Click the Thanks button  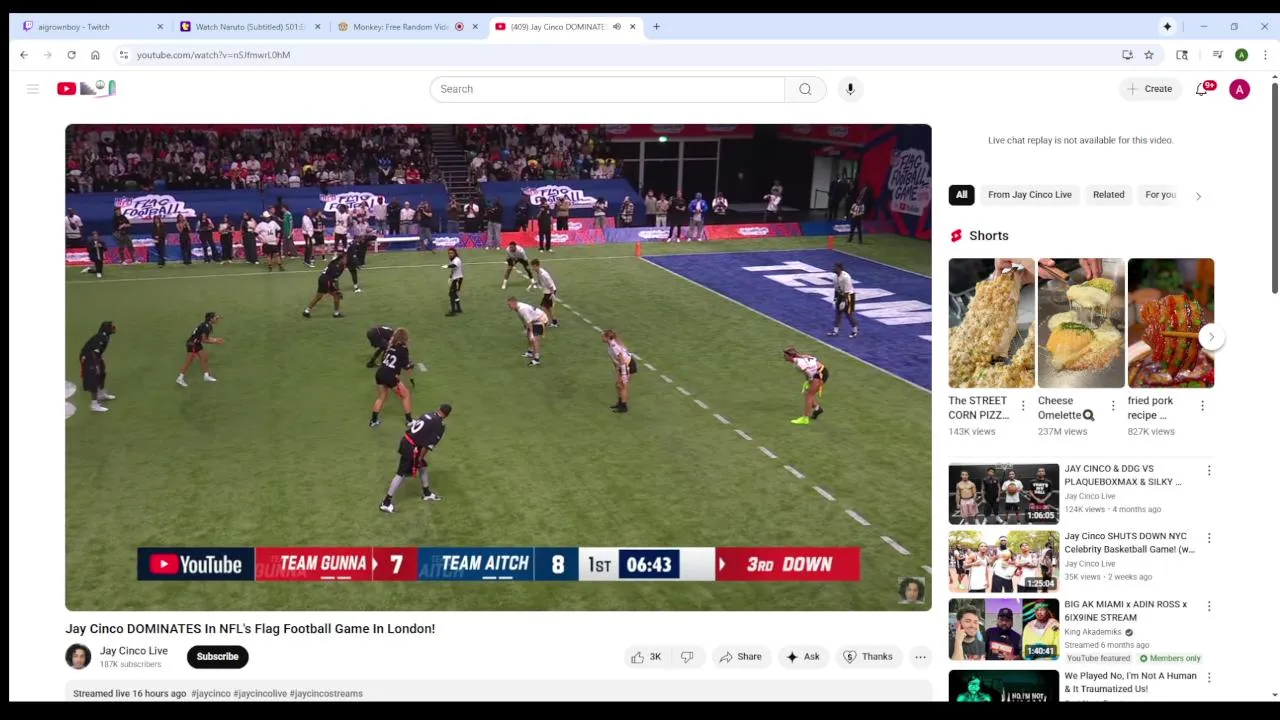pos(867,657)
